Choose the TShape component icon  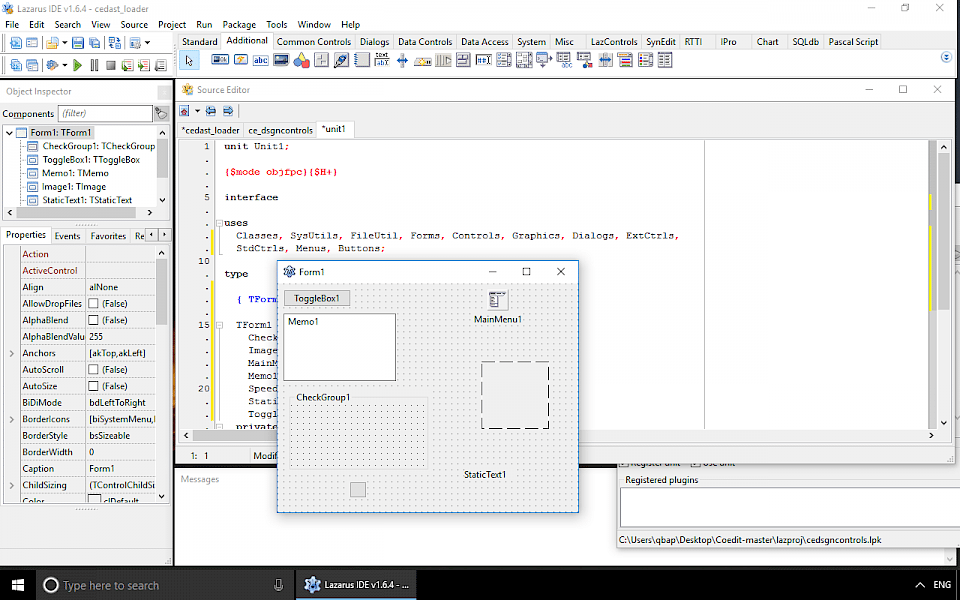point(301,60)
